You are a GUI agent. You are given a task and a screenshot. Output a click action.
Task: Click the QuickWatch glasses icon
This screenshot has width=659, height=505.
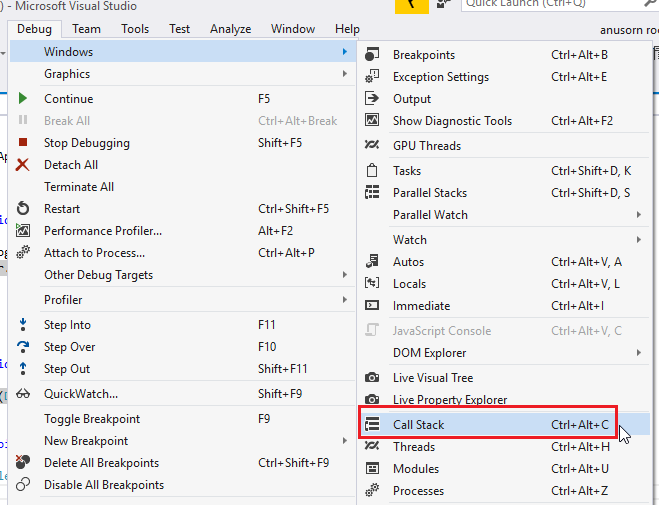click(x=23, y=394)
